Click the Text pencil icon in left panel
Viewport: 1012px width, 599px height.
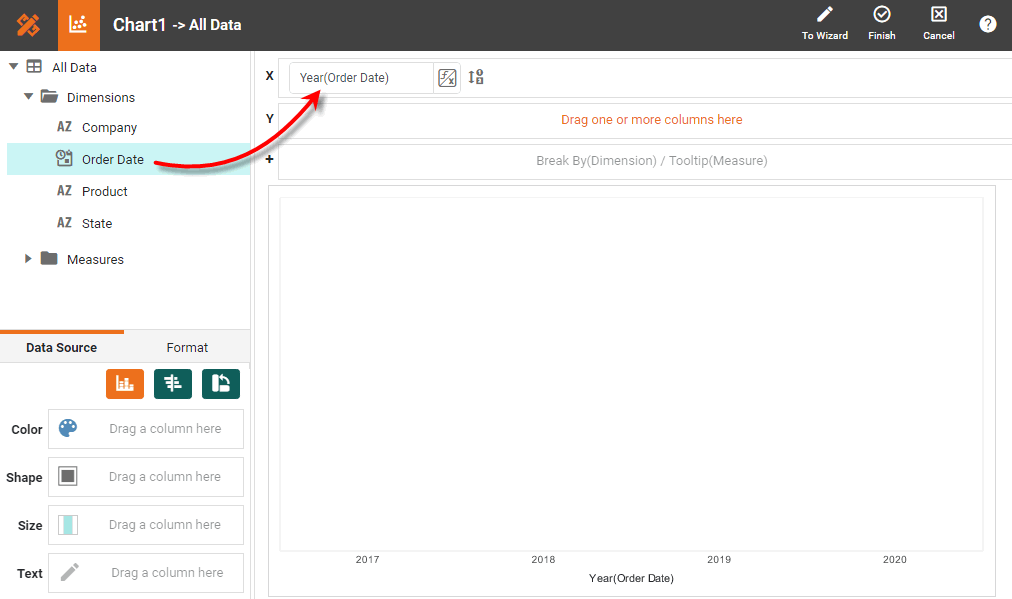click(67, 572)
